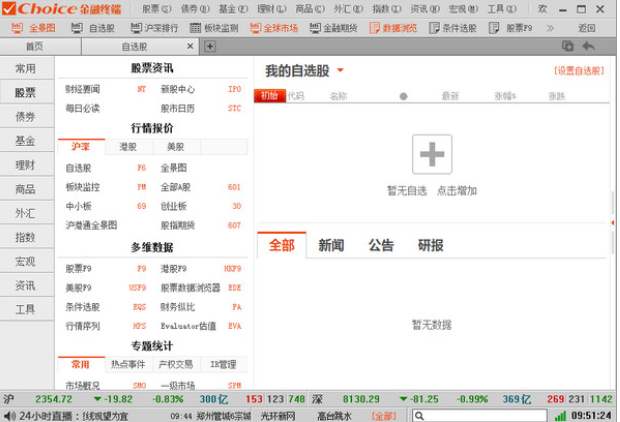
Task: Switch to 全部 news tab
Action: pos(282,245)
